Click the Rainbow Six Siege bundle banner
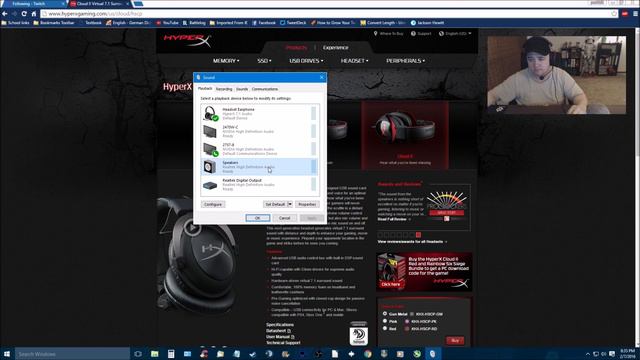The image size is (640, 360). [x=424, y=272]
